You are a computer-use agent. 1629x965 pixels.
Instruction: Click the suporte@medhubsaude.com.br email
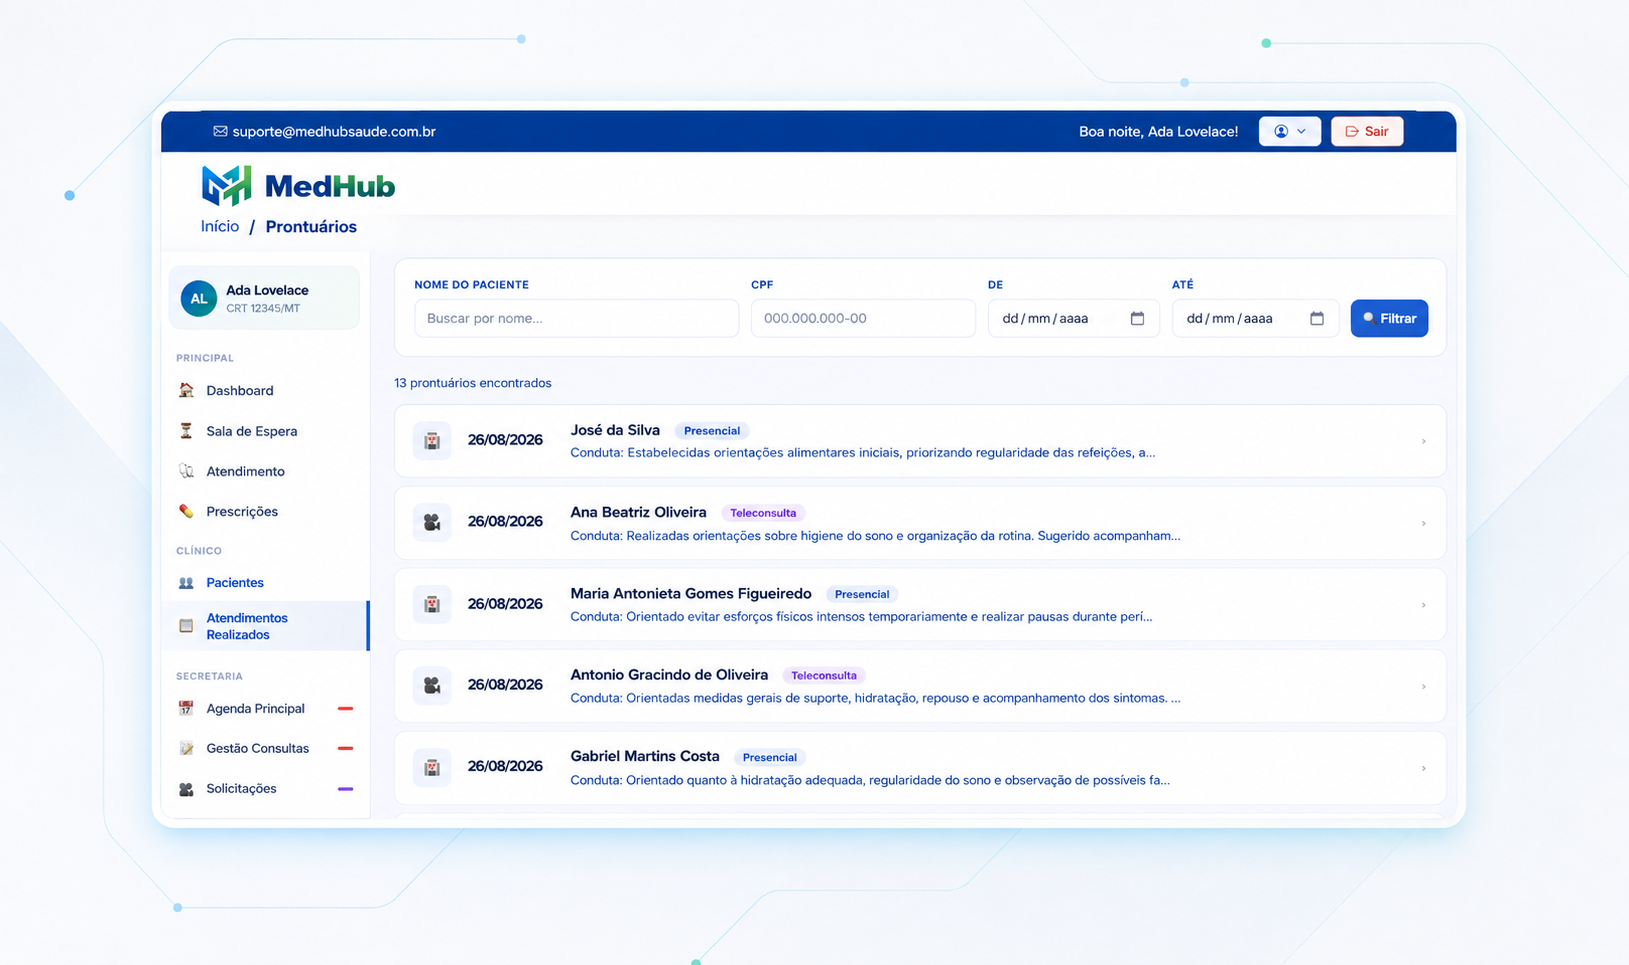coord(334,131)
